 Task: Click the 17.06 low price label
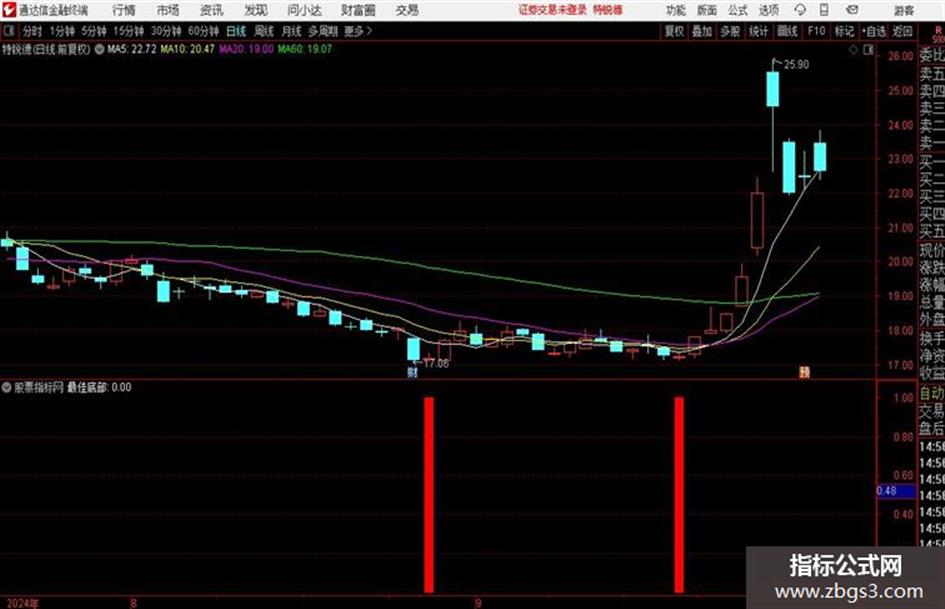coord(436,363)
